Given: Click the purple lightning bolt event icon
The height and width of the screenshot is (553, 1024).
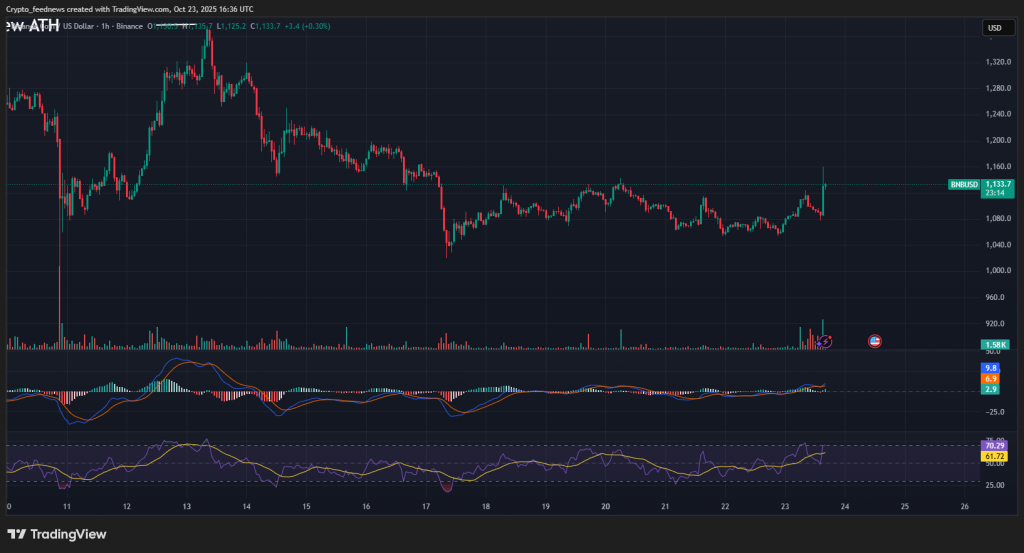Looking at the screenshot, I should coord(825,341).
